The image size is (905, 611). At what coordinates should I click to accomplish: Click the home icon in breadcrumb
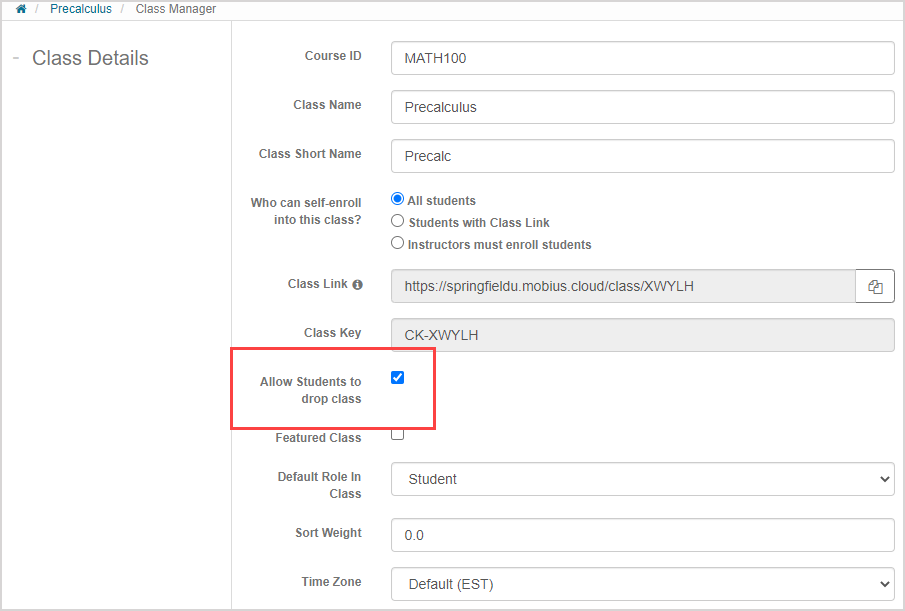pos(21,9)
